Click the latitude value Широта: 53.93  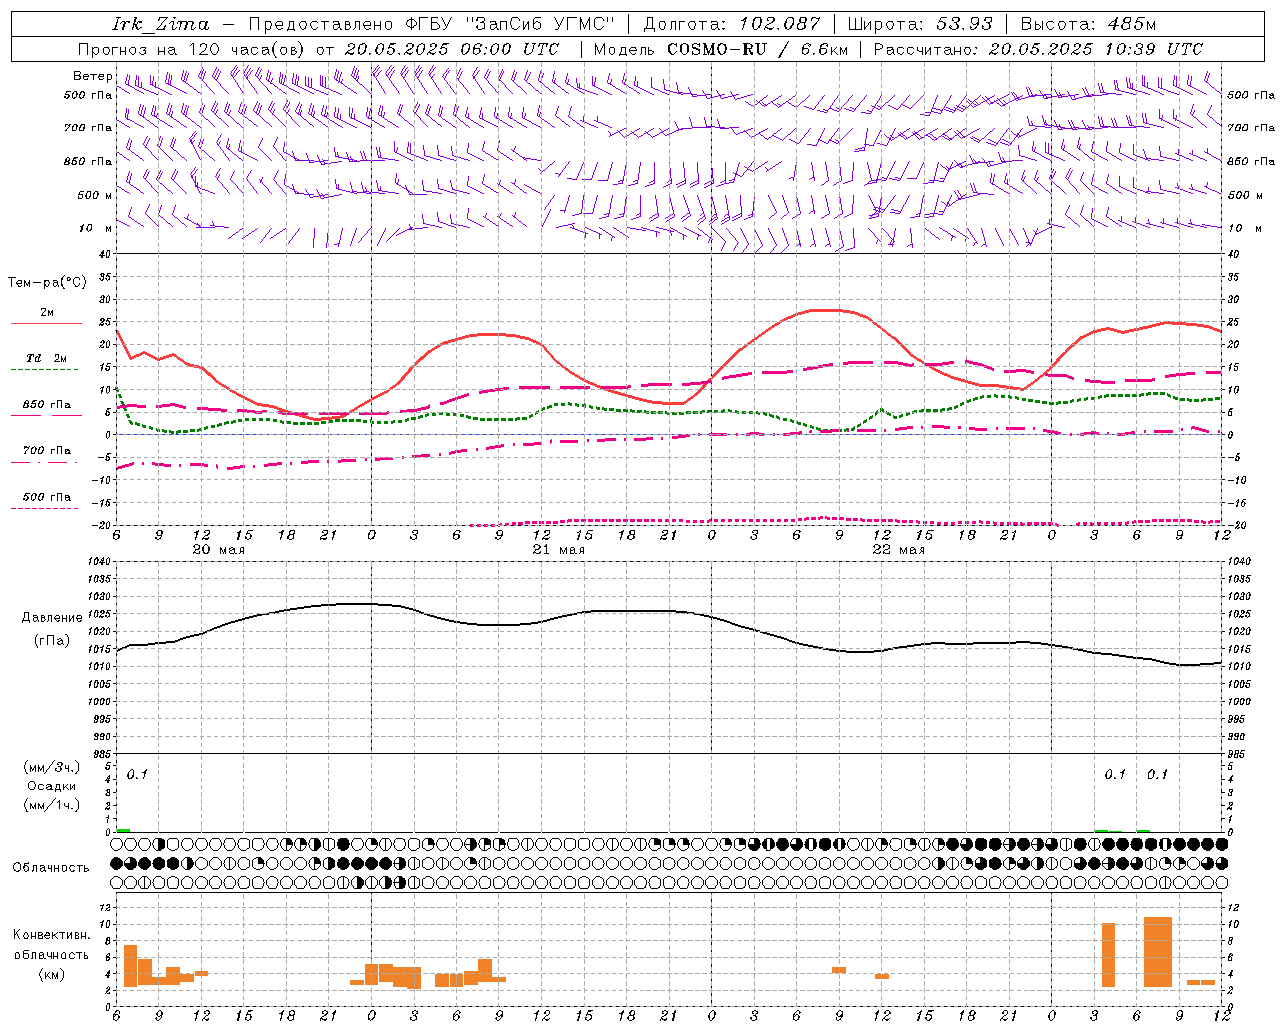(x=920, y=24)
